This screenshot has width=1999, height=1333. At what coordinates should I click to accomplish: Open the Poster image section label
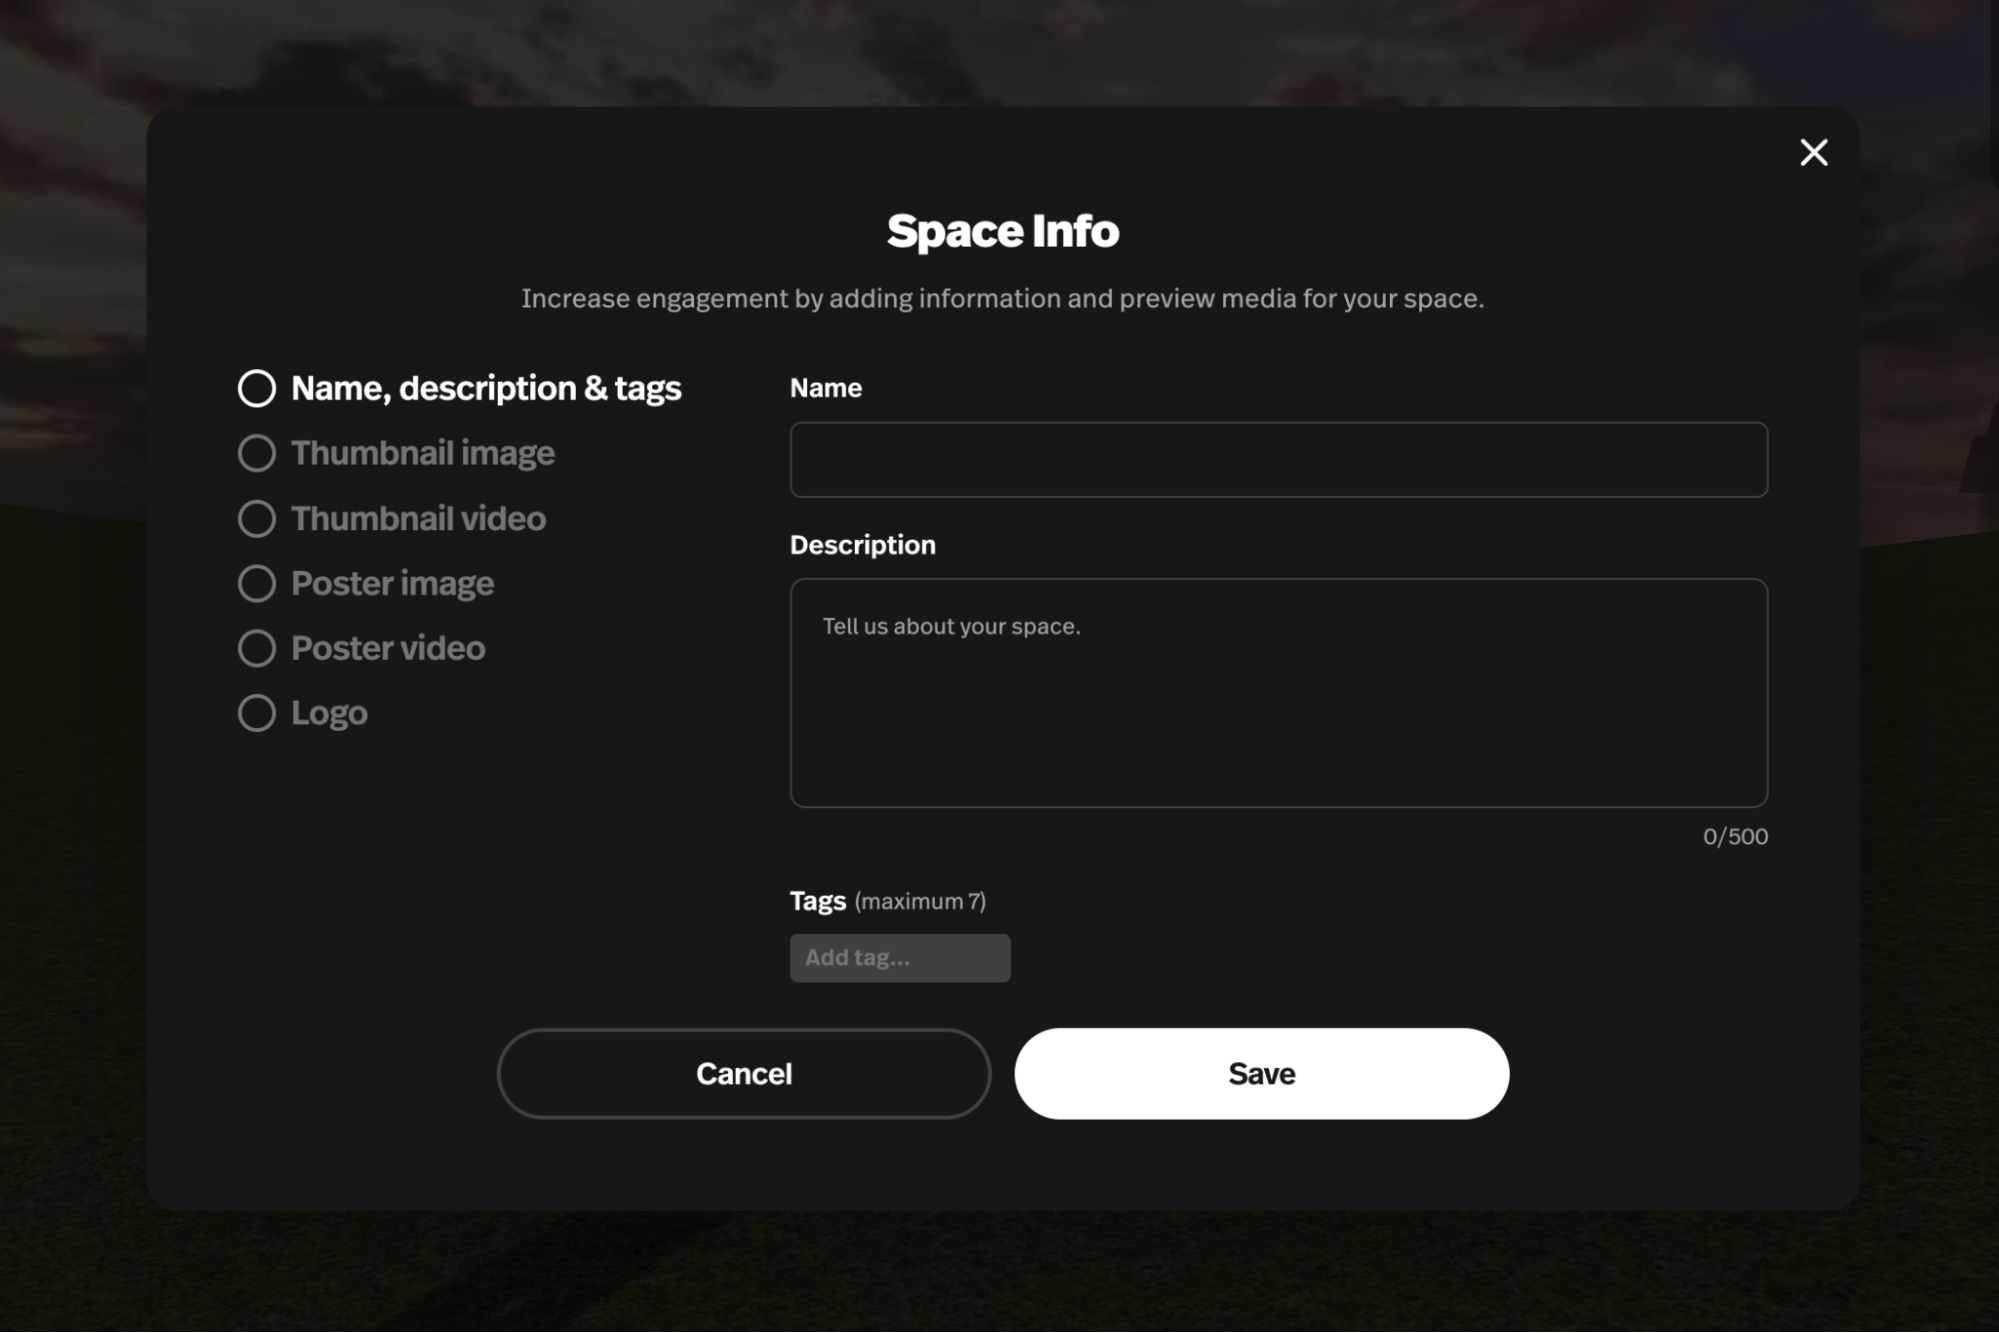point(392,583)
